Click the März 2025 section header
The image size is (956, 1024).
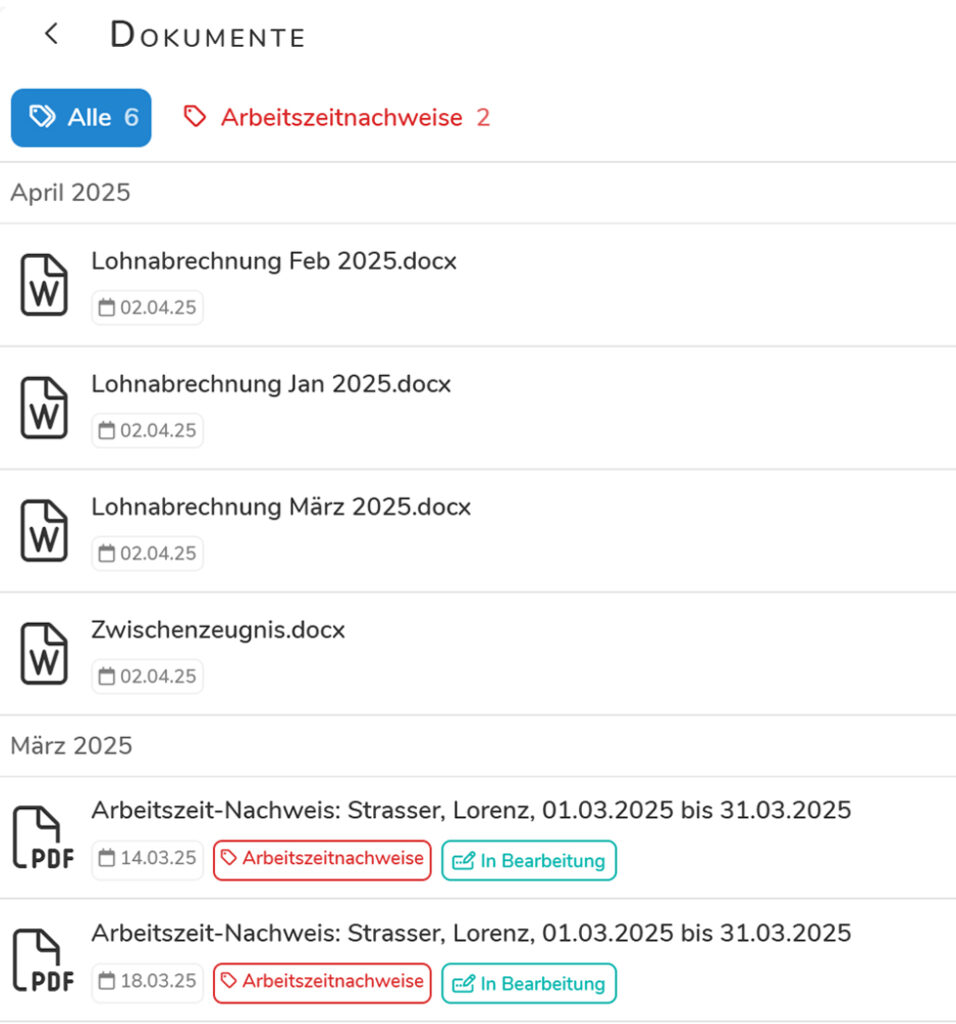click(x=72, y=746)
